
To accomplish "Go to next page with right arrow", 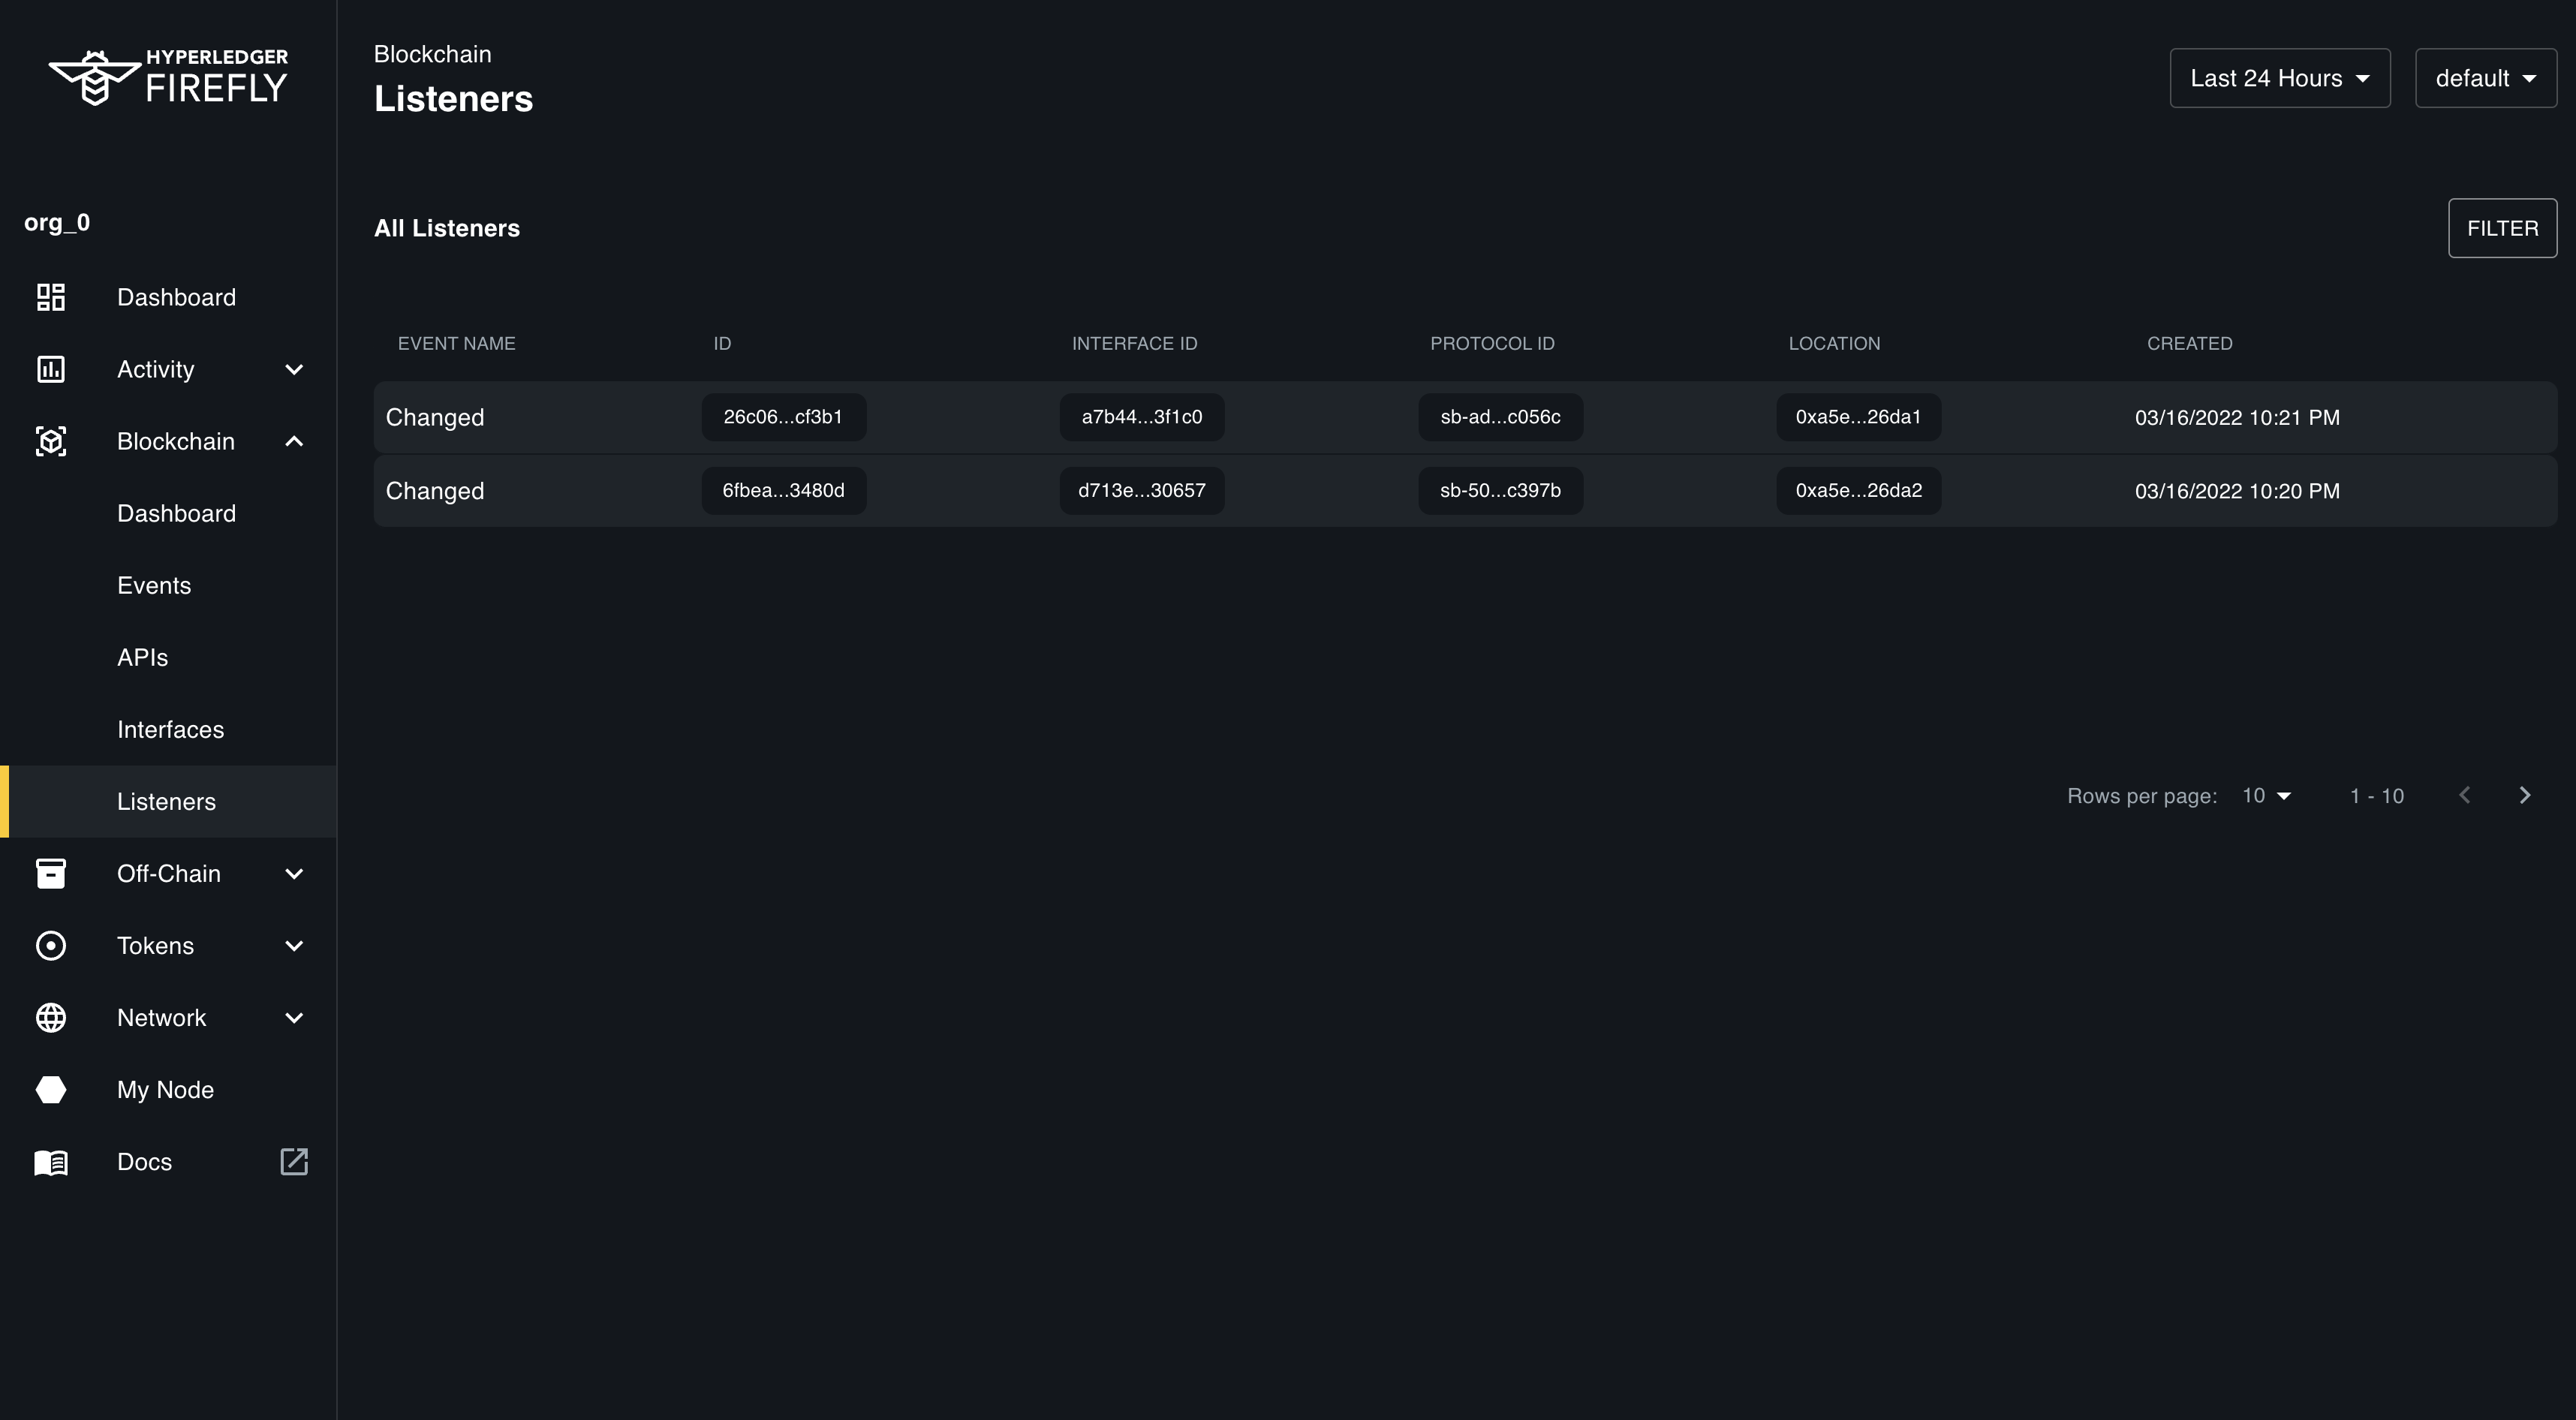I will (x=2525, y=795).
